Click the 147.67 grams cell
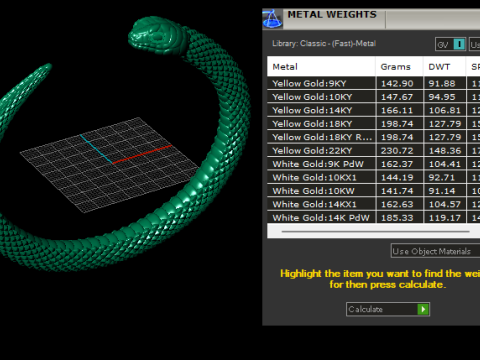Screen dimensions: 480x360 400,97
